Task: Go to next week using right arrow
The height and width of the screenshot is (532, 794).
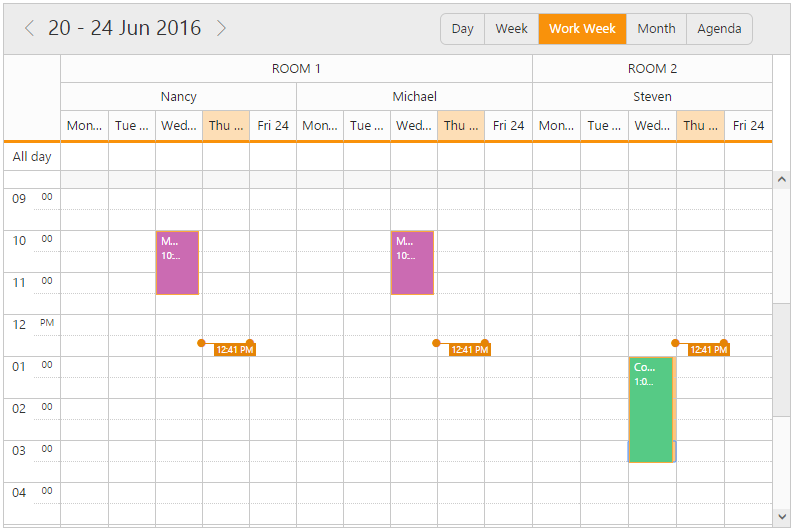Action: (x=221, y=28)
